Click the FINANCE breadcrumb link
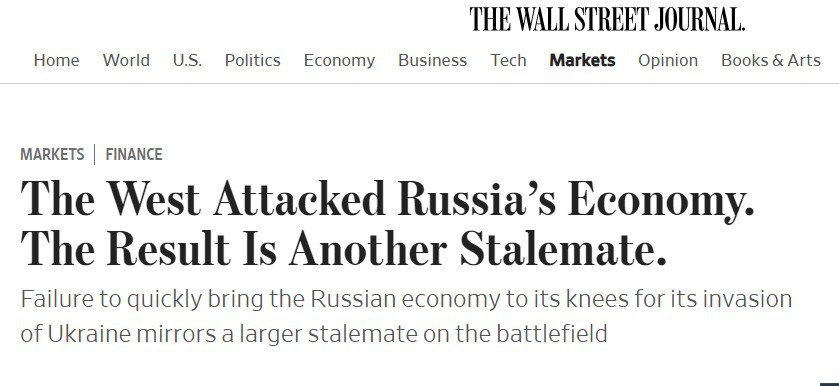Screen dimensions: 839x386 [134, 154]
